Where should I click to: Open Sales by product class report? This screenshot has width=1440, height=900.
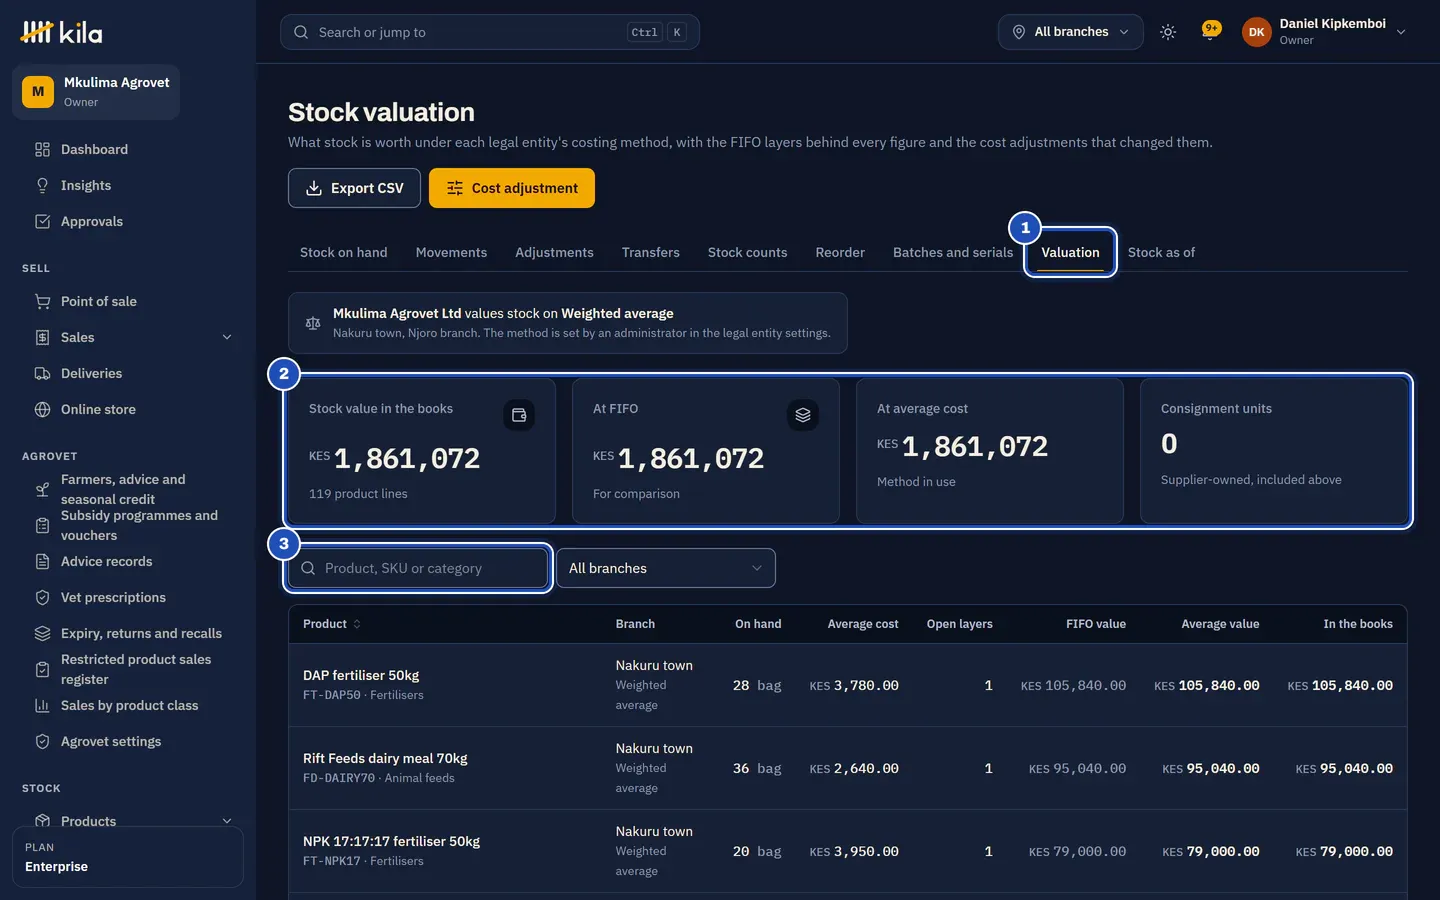(128, 706)
